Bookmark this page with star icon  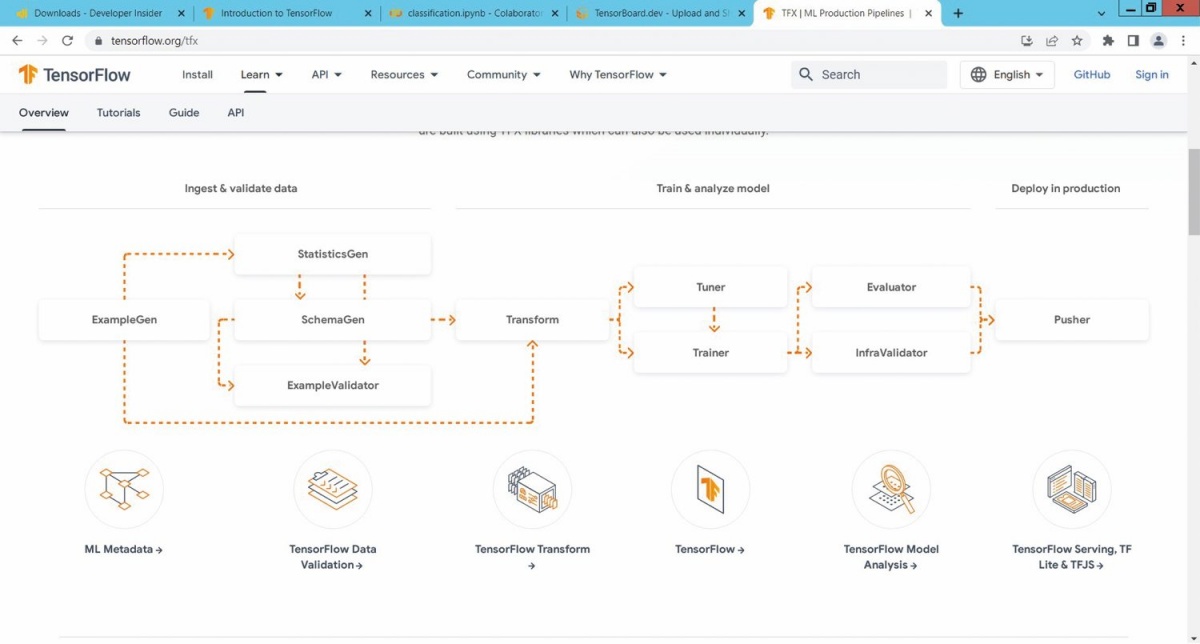(1077, 41)
